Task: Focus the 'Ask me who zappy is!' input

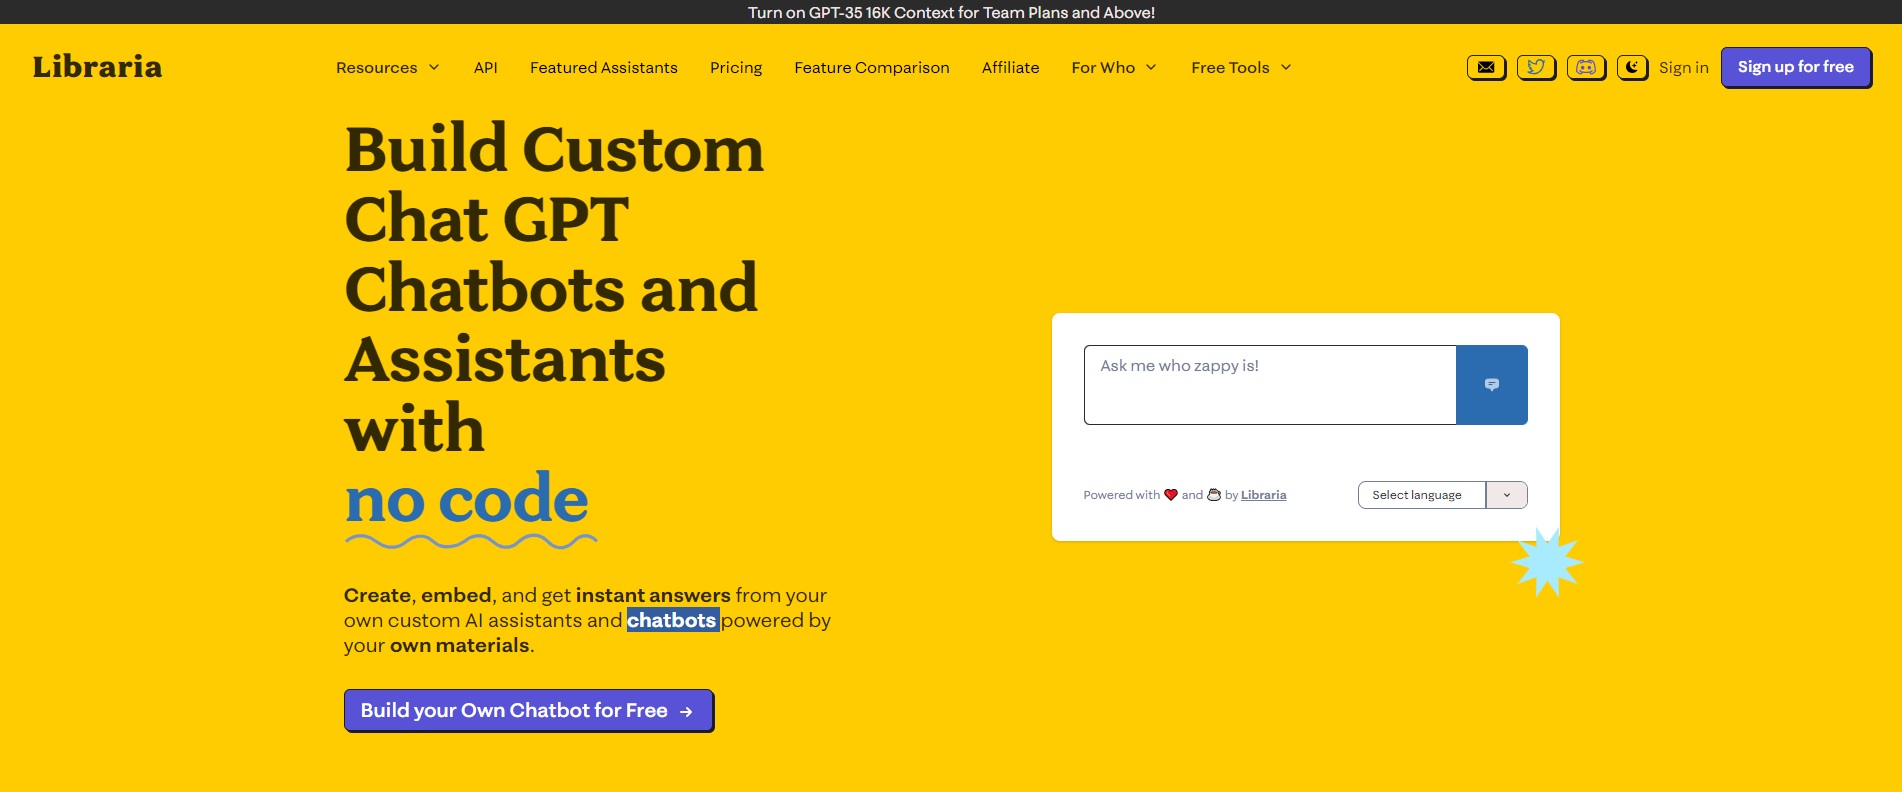Action: click(1270, 385)
